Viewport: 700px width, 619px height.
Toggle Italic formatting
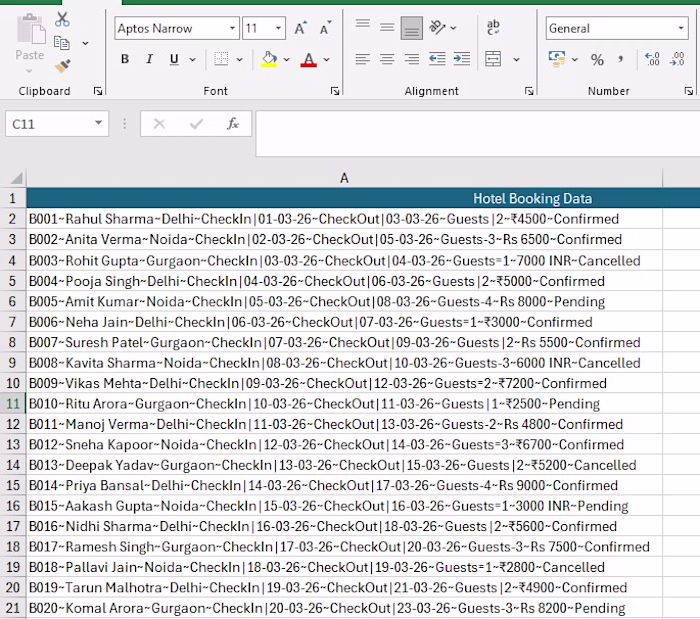150,59
